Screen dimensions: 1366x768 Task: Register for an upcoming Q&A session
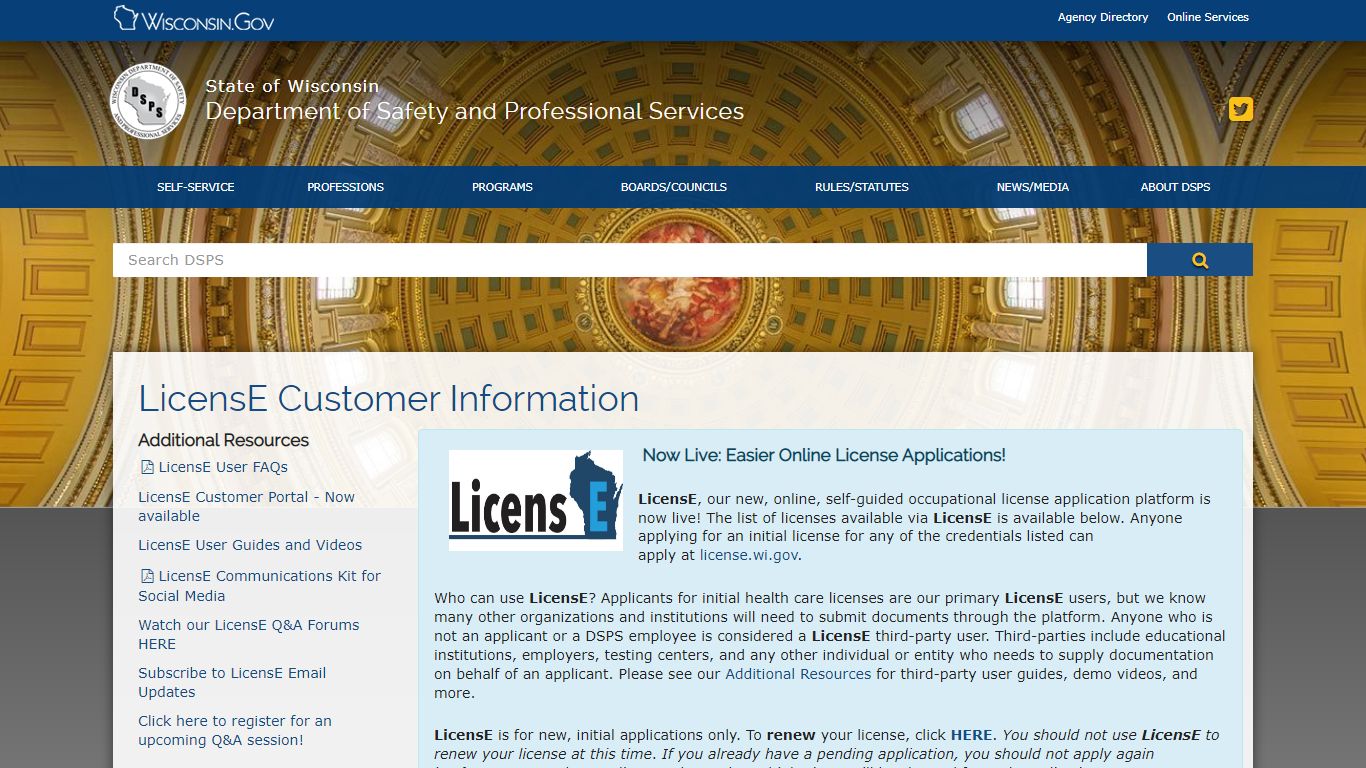point(235,730)
